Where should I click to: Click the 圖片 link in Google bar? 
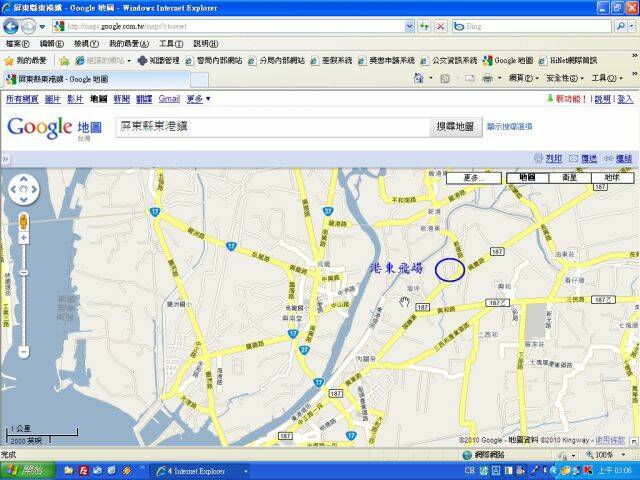53,99
